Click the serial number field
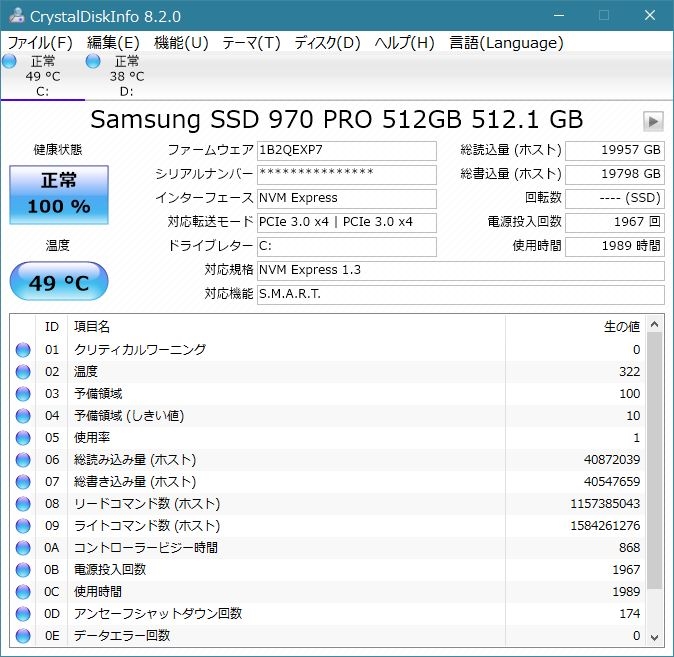Viewport: 674px width, 657px height. 346,174
